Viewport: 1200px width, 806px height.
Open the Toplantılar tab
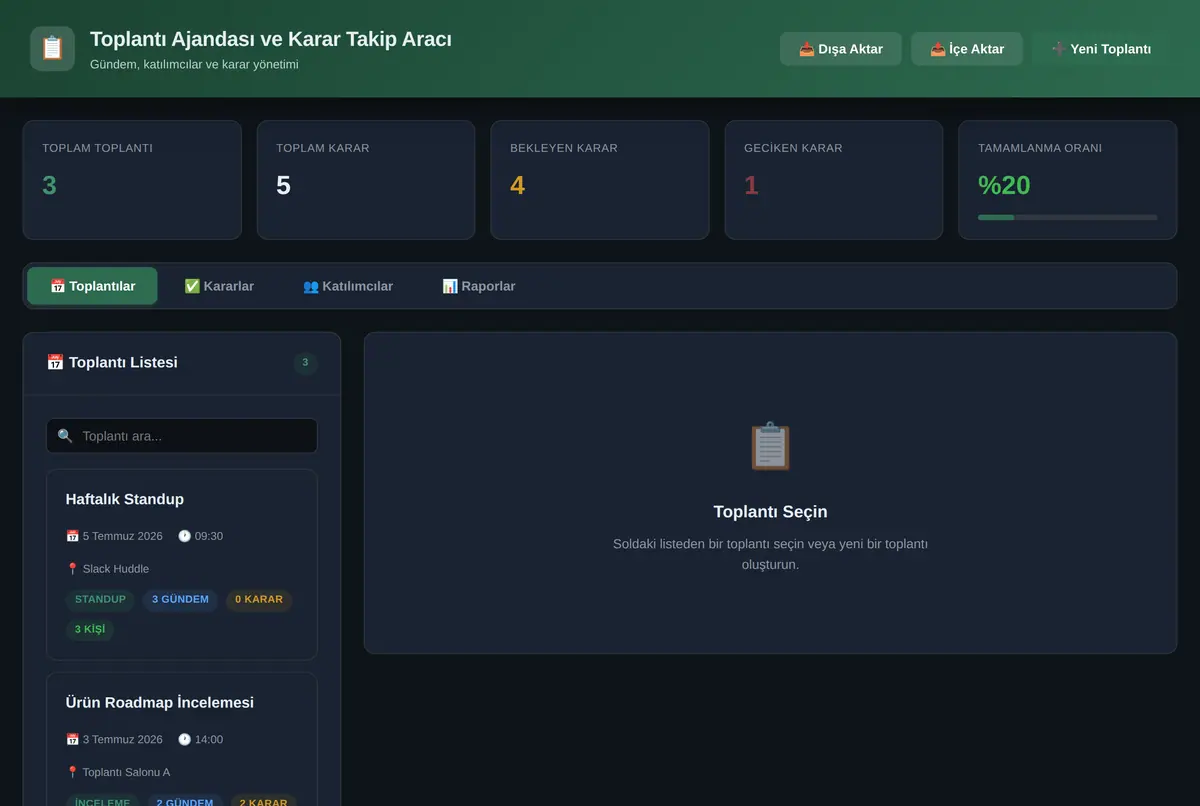(92, 286)
